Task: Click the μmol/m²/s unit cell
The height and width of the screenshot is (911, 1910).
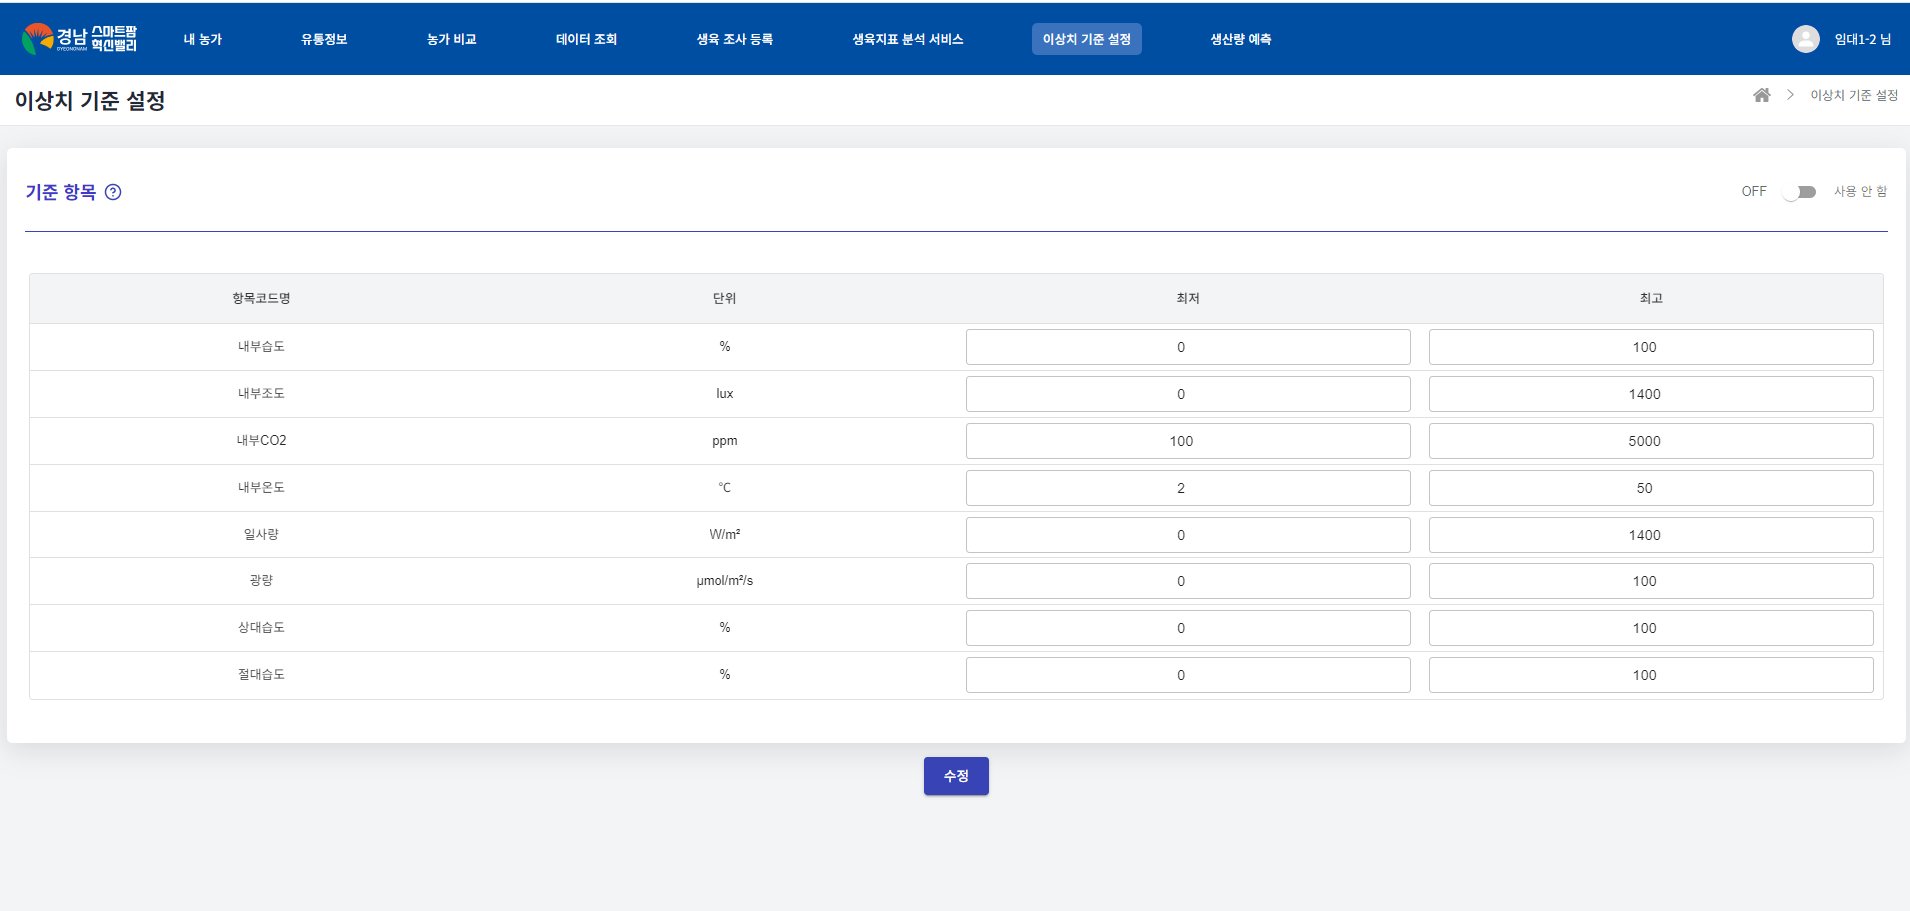Action: [725, 580]
